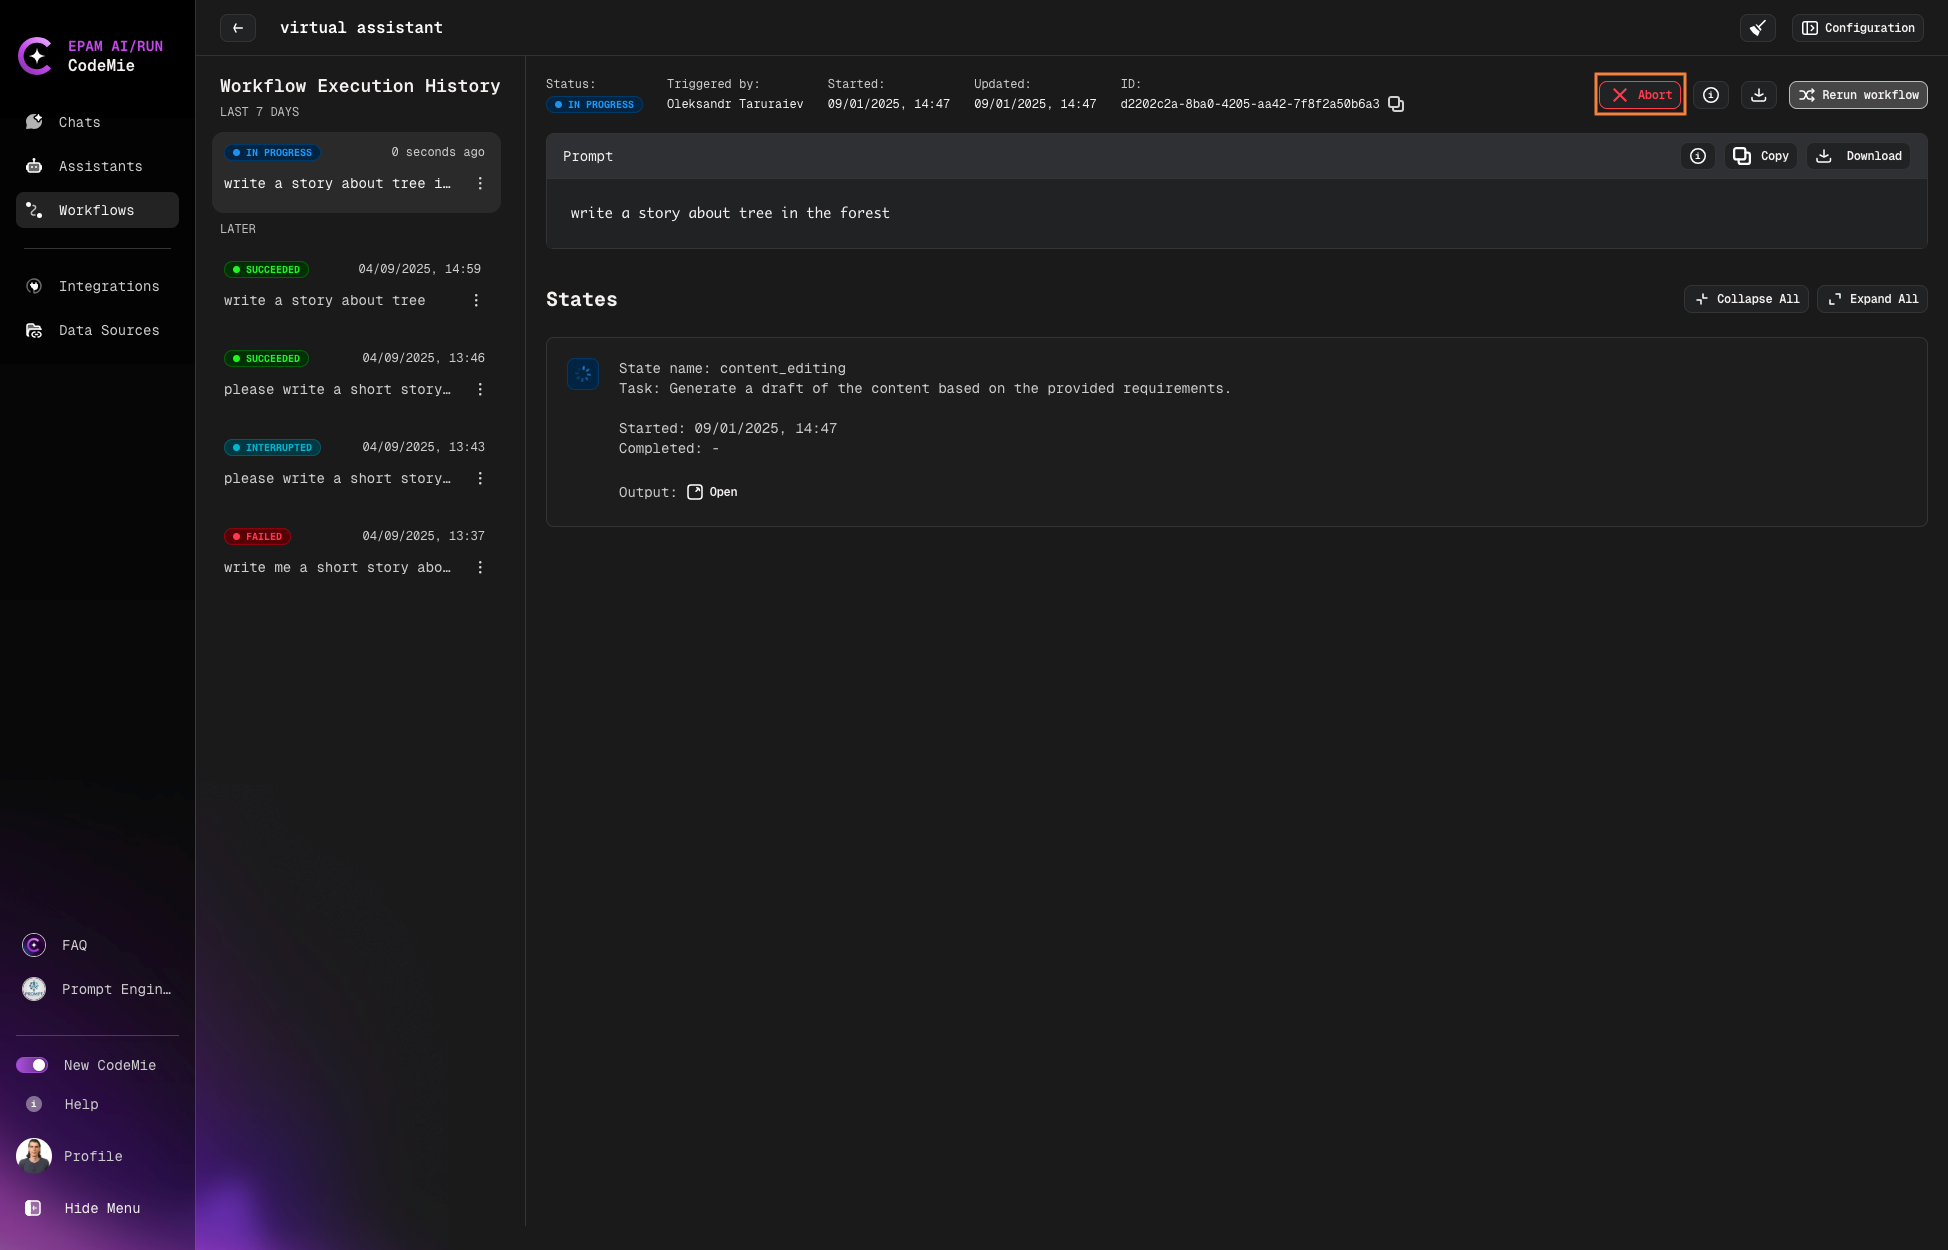Toggle the New CodeMie switch
1948x1250 pixels.
(x=32, y=1065)
